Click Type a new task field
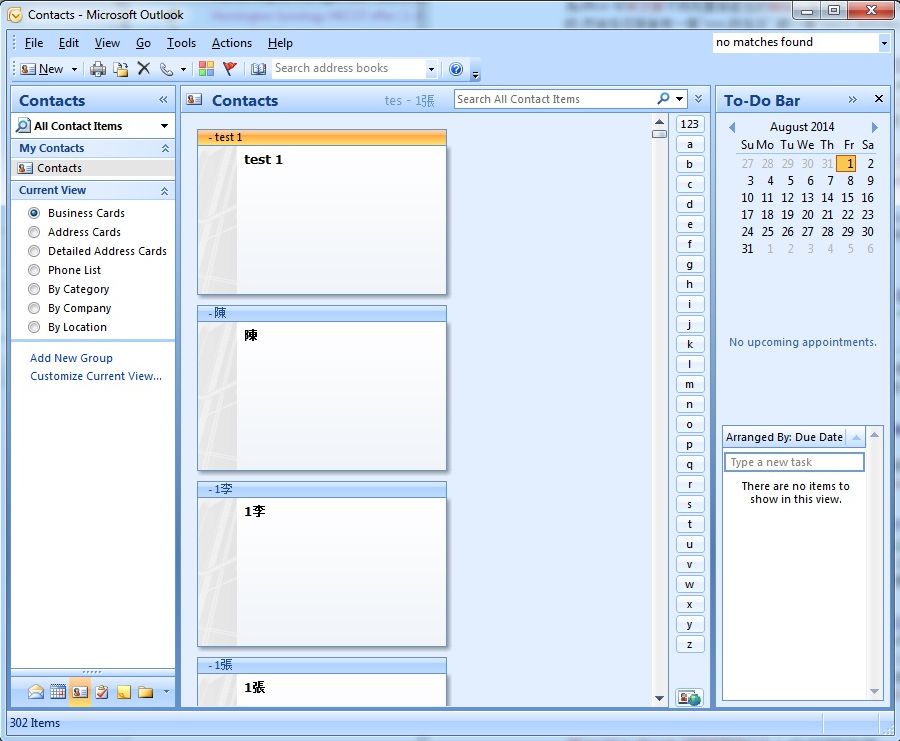The width and height of the screenshot is (900, 741). coord(794,462)
